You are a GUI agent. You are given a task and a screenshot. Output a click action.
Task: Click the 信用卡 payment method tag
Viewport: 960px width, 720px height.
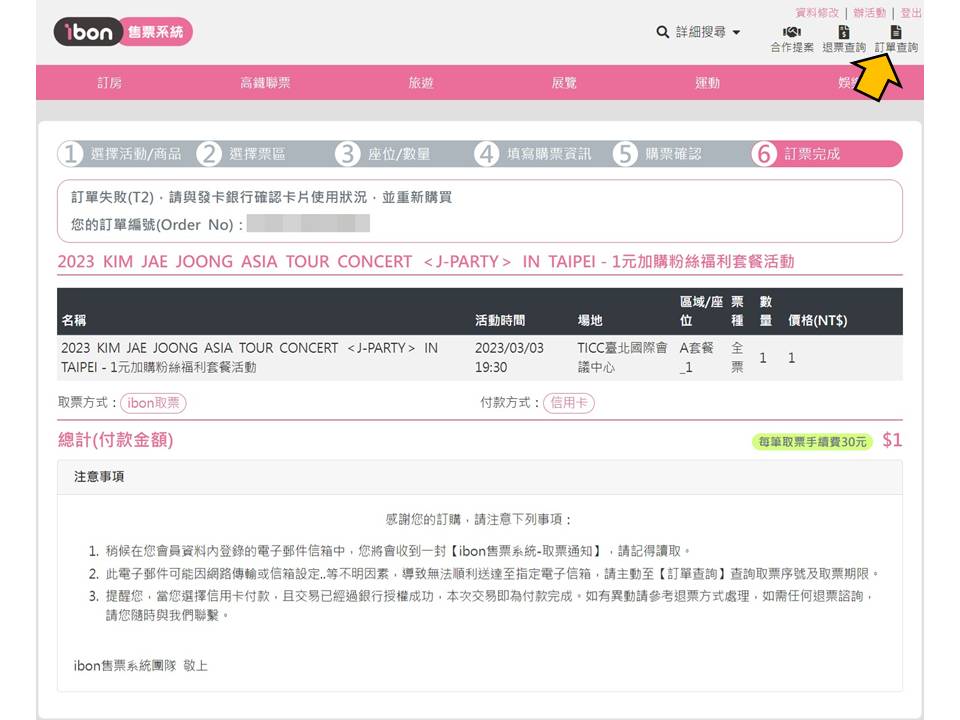[x=569, y=403]
